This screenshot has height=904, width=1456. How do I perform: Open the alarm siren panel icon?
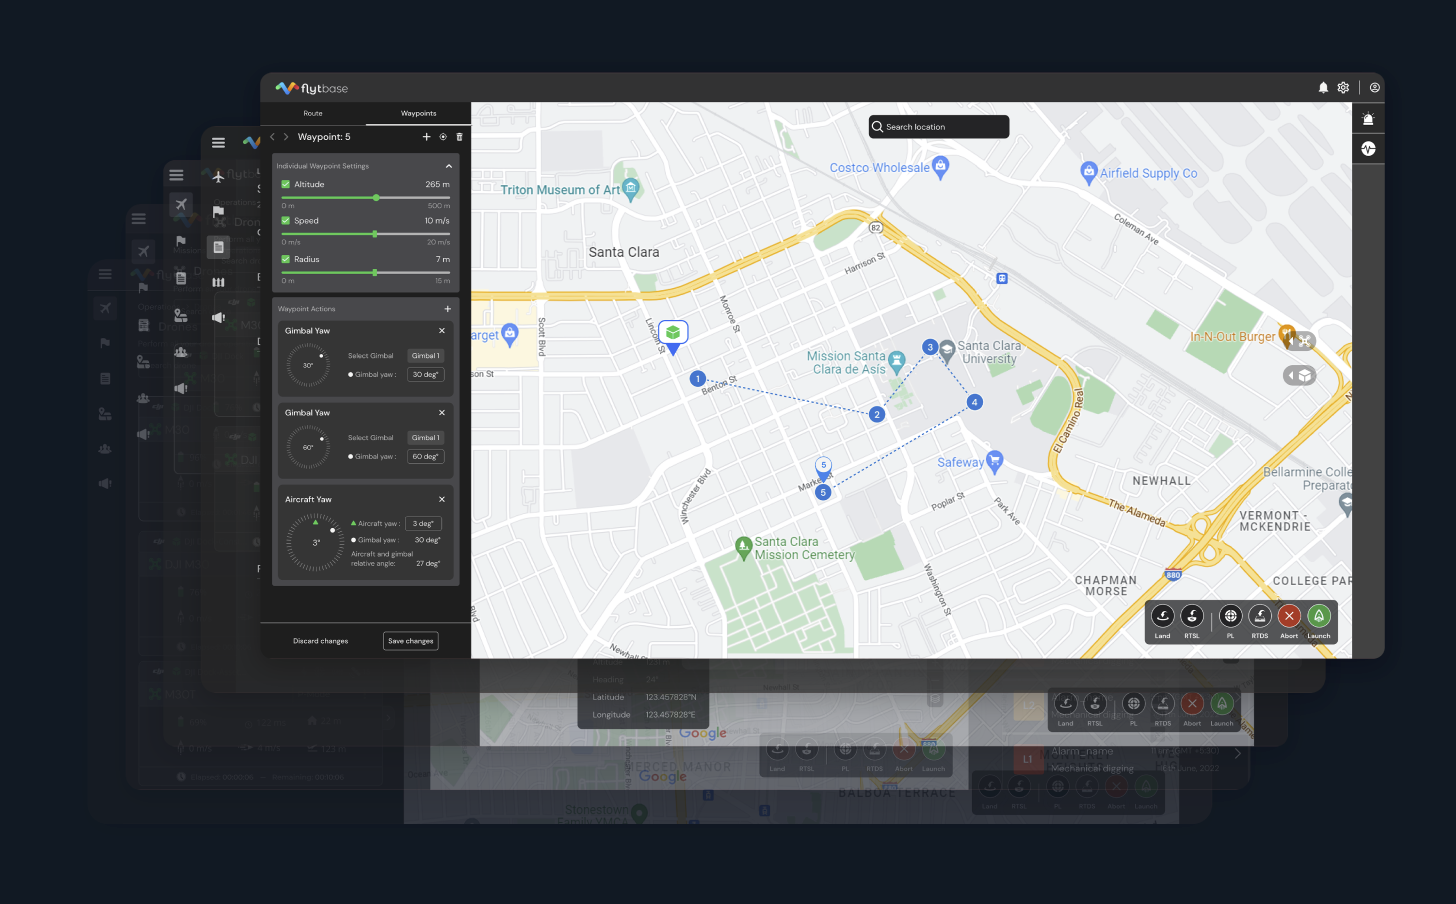(x=1368, y=119)
